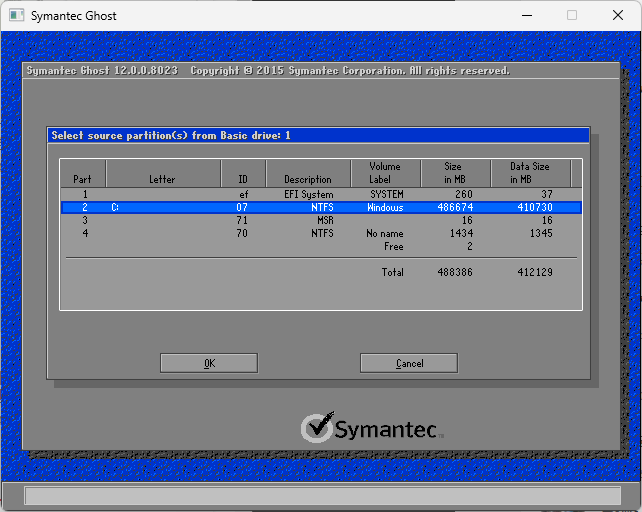
Task: Select partition 4 No name row
Action: [321, 233]
